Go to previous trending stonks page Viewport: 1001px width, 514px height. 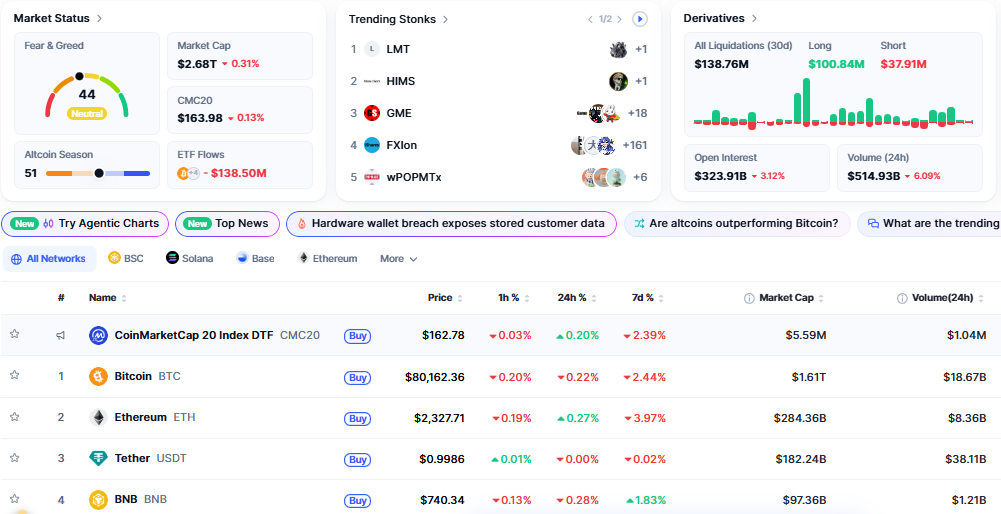pos(590,19)
